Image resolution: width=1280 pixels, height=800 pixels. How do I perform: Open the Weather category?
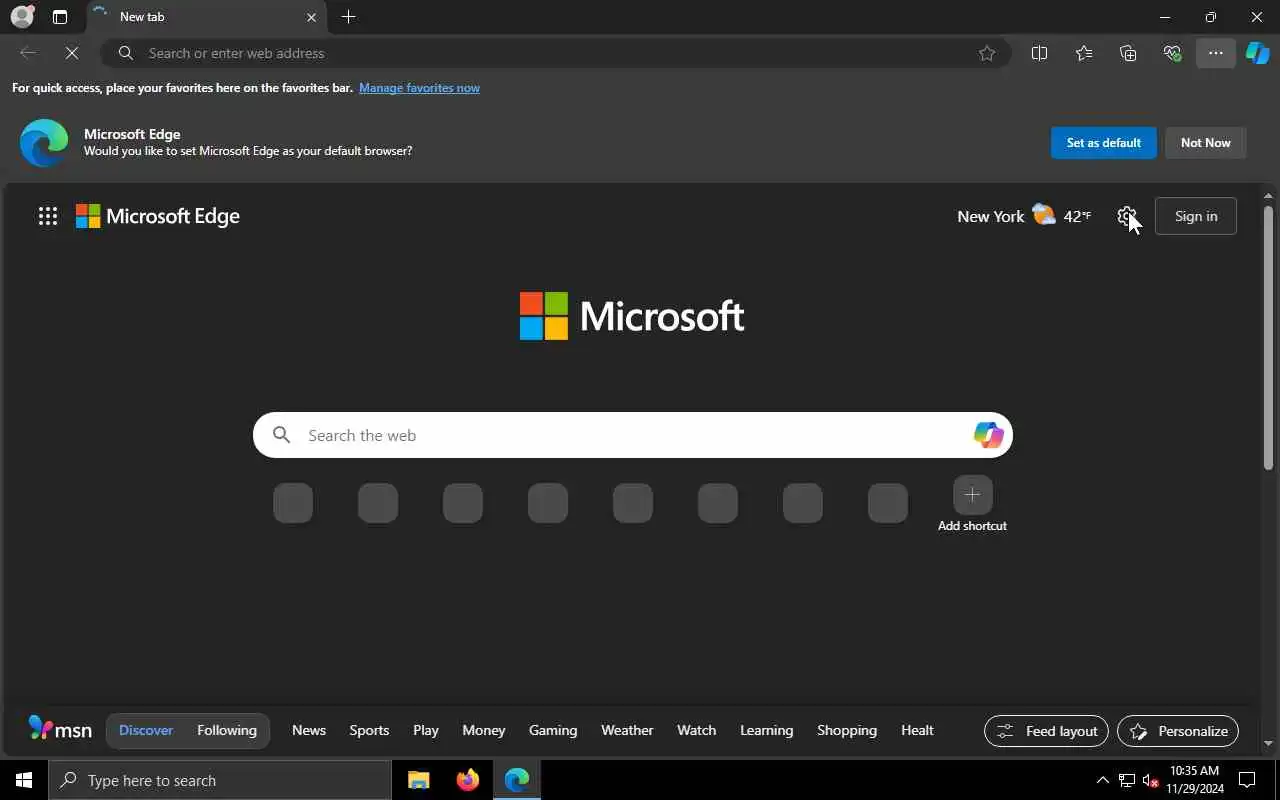(x=627, y=730)
